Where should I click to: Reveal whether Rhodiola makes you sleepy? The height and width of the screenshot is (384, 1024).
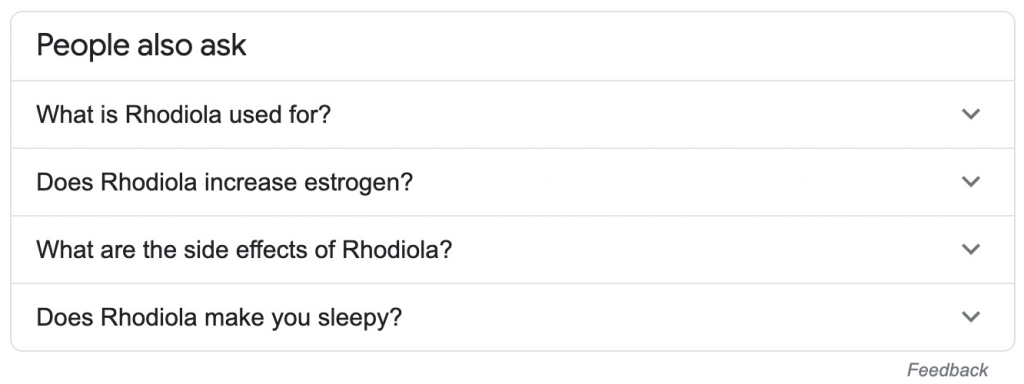(513, 317)
